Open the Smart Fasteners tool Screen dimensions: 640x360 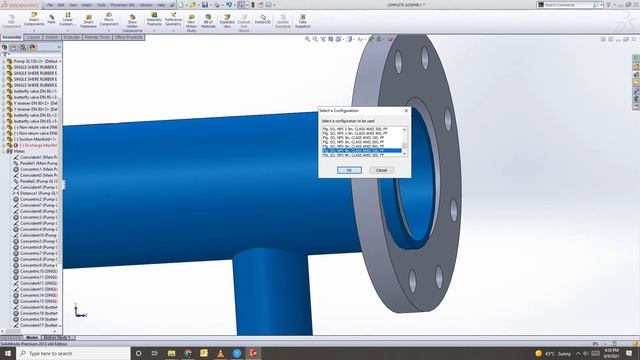tap(88, 21)
